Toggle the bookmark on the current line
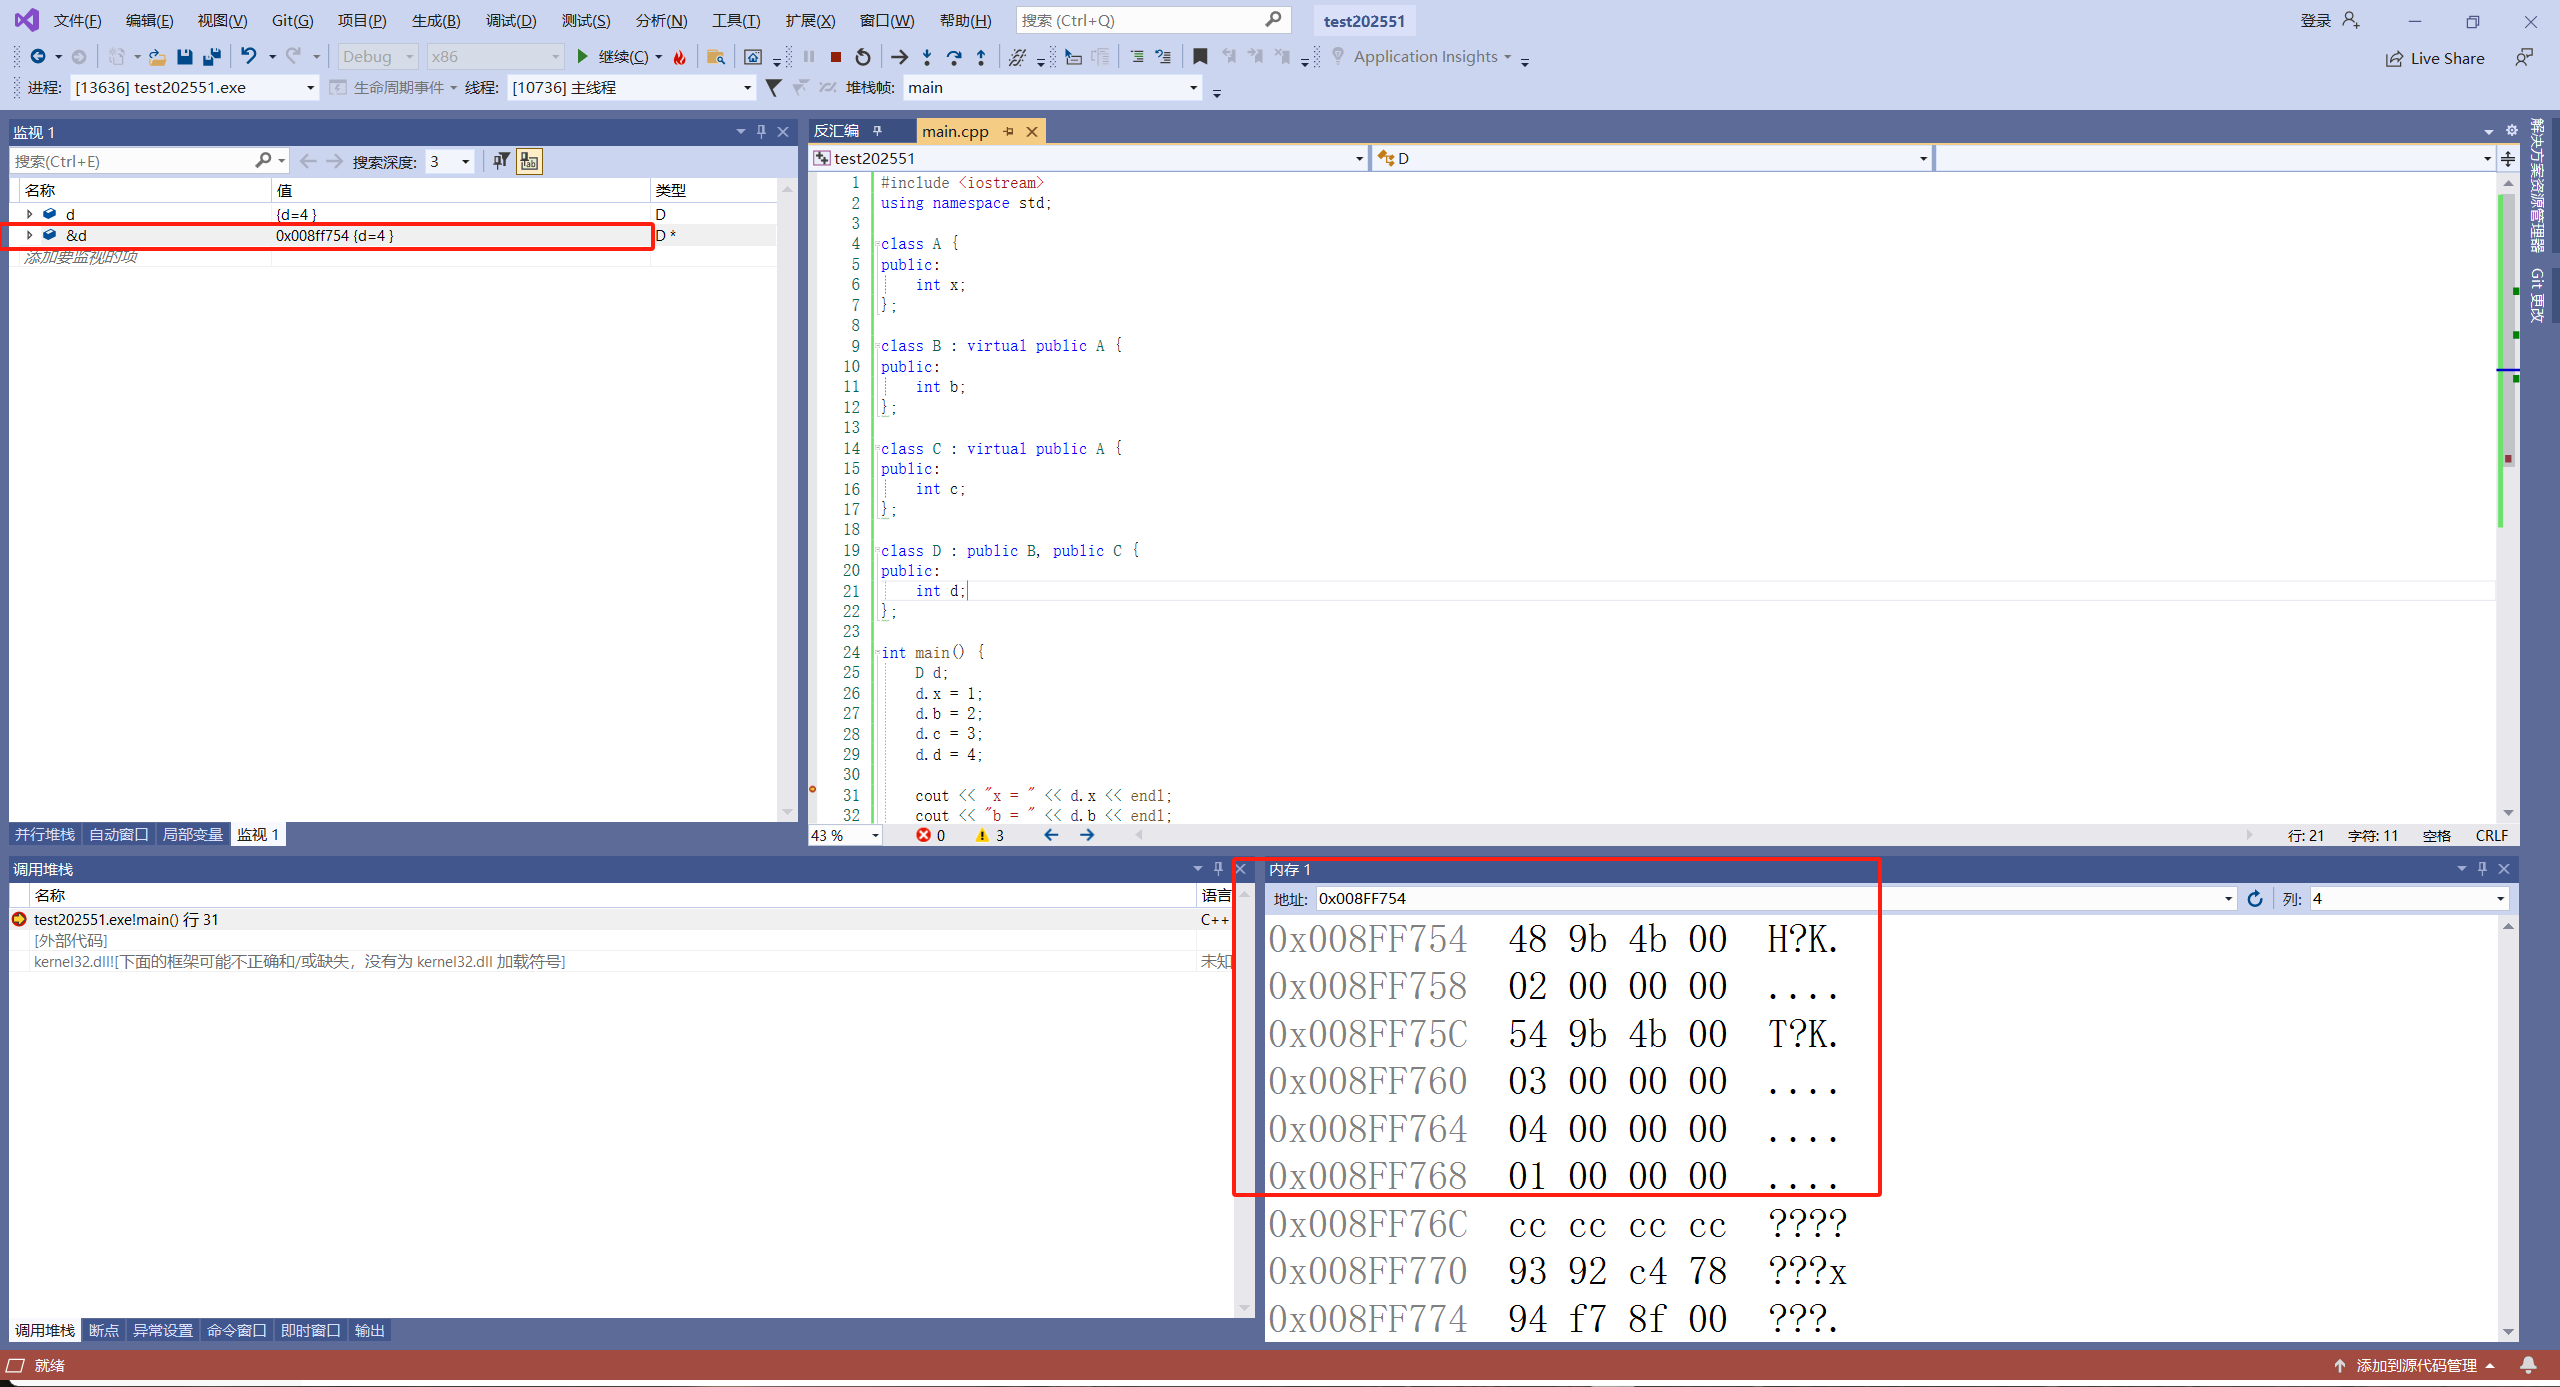Screen dimensions: 2560x1387 [x=1200, y=57]
